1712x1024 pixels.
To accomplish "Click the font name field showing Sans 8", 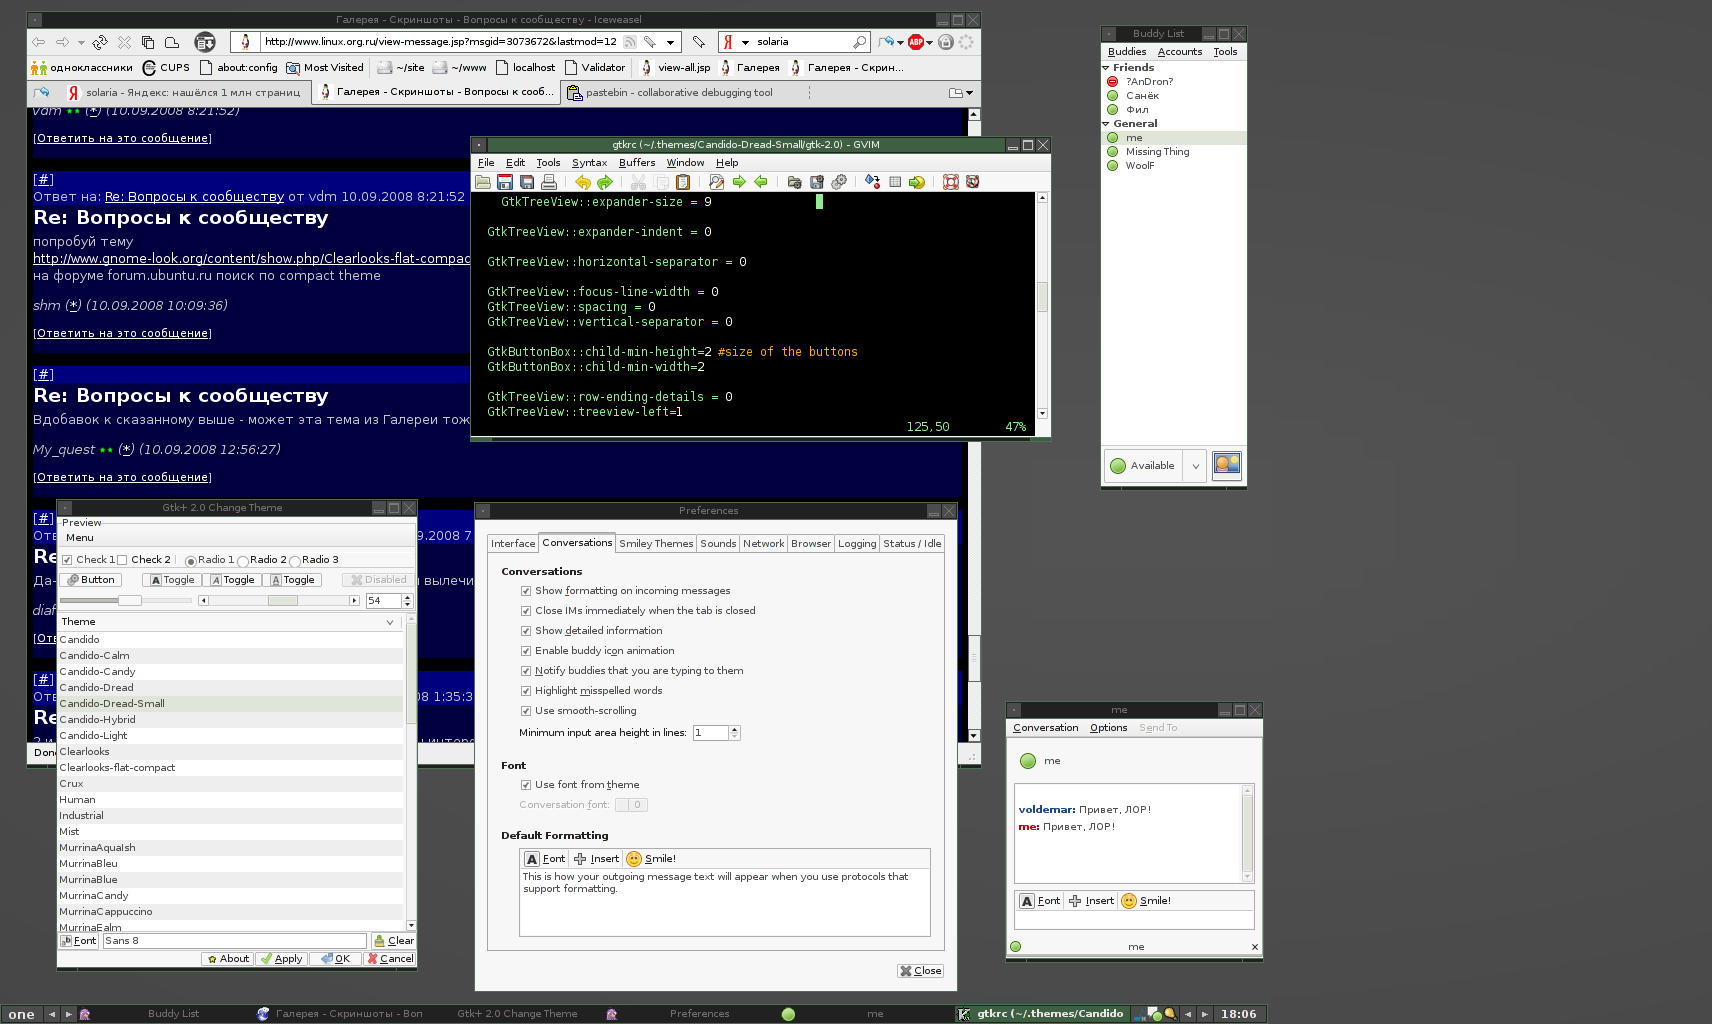I will point(234,941).
